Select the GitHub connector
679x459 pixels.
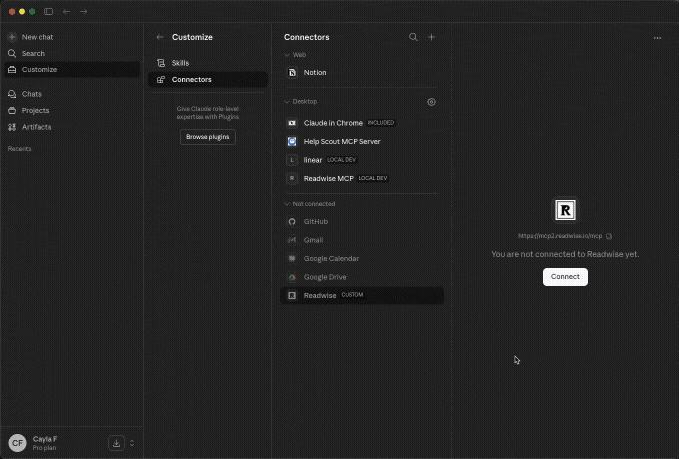(x=316, y=221)
